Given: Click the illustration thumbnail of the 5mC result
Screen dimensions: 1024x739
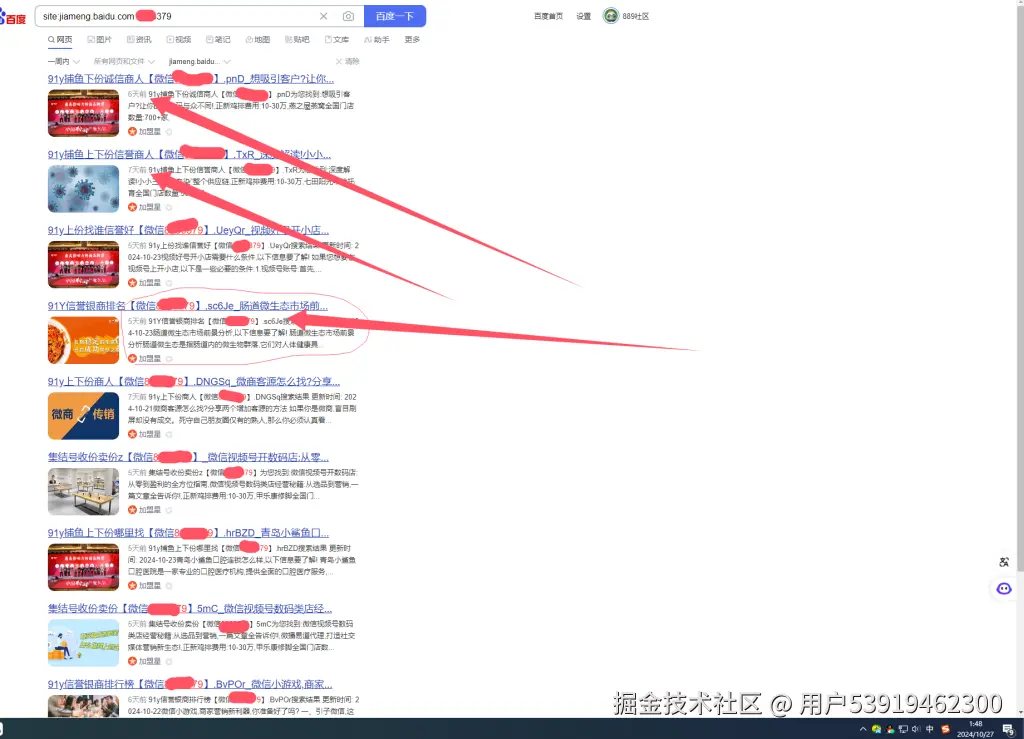Looking at the screenshot, I should pyautogui.click(x=84, y=643).
